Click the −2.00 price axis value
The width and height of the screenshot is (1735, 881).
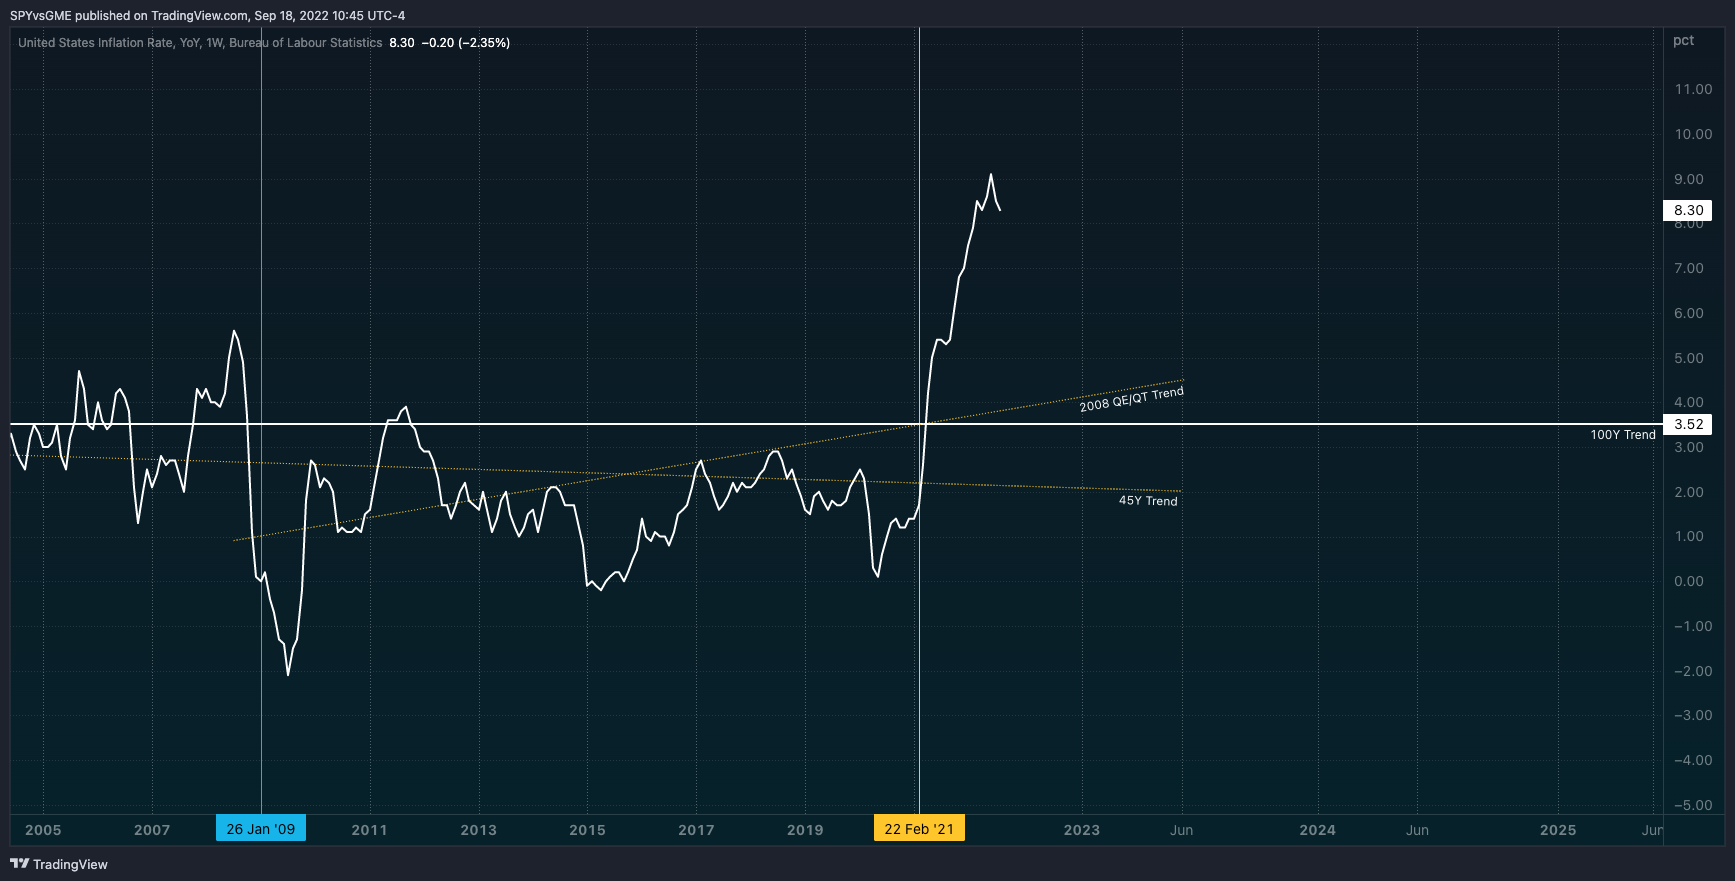tap(1693, 671)
